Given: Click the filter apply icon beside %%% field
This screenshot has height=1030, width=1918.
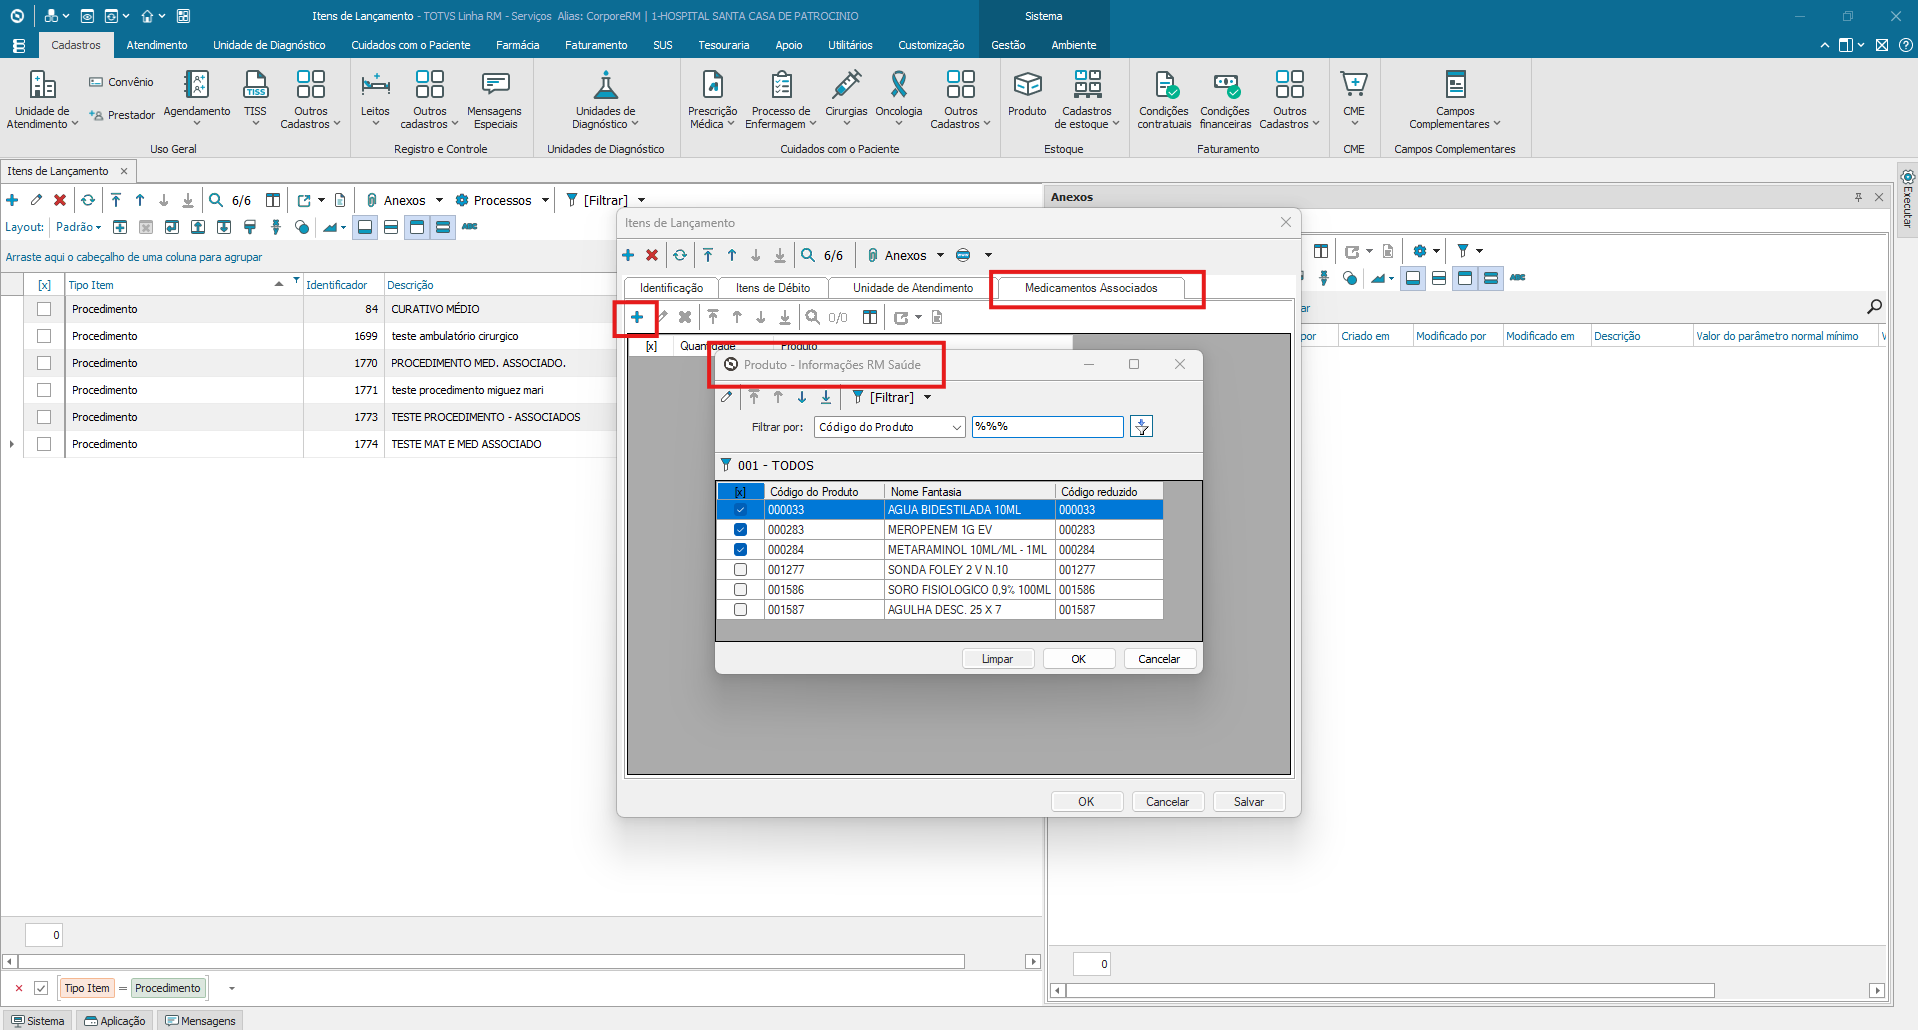Looking at the screenshot, I should click(1141, 427).
